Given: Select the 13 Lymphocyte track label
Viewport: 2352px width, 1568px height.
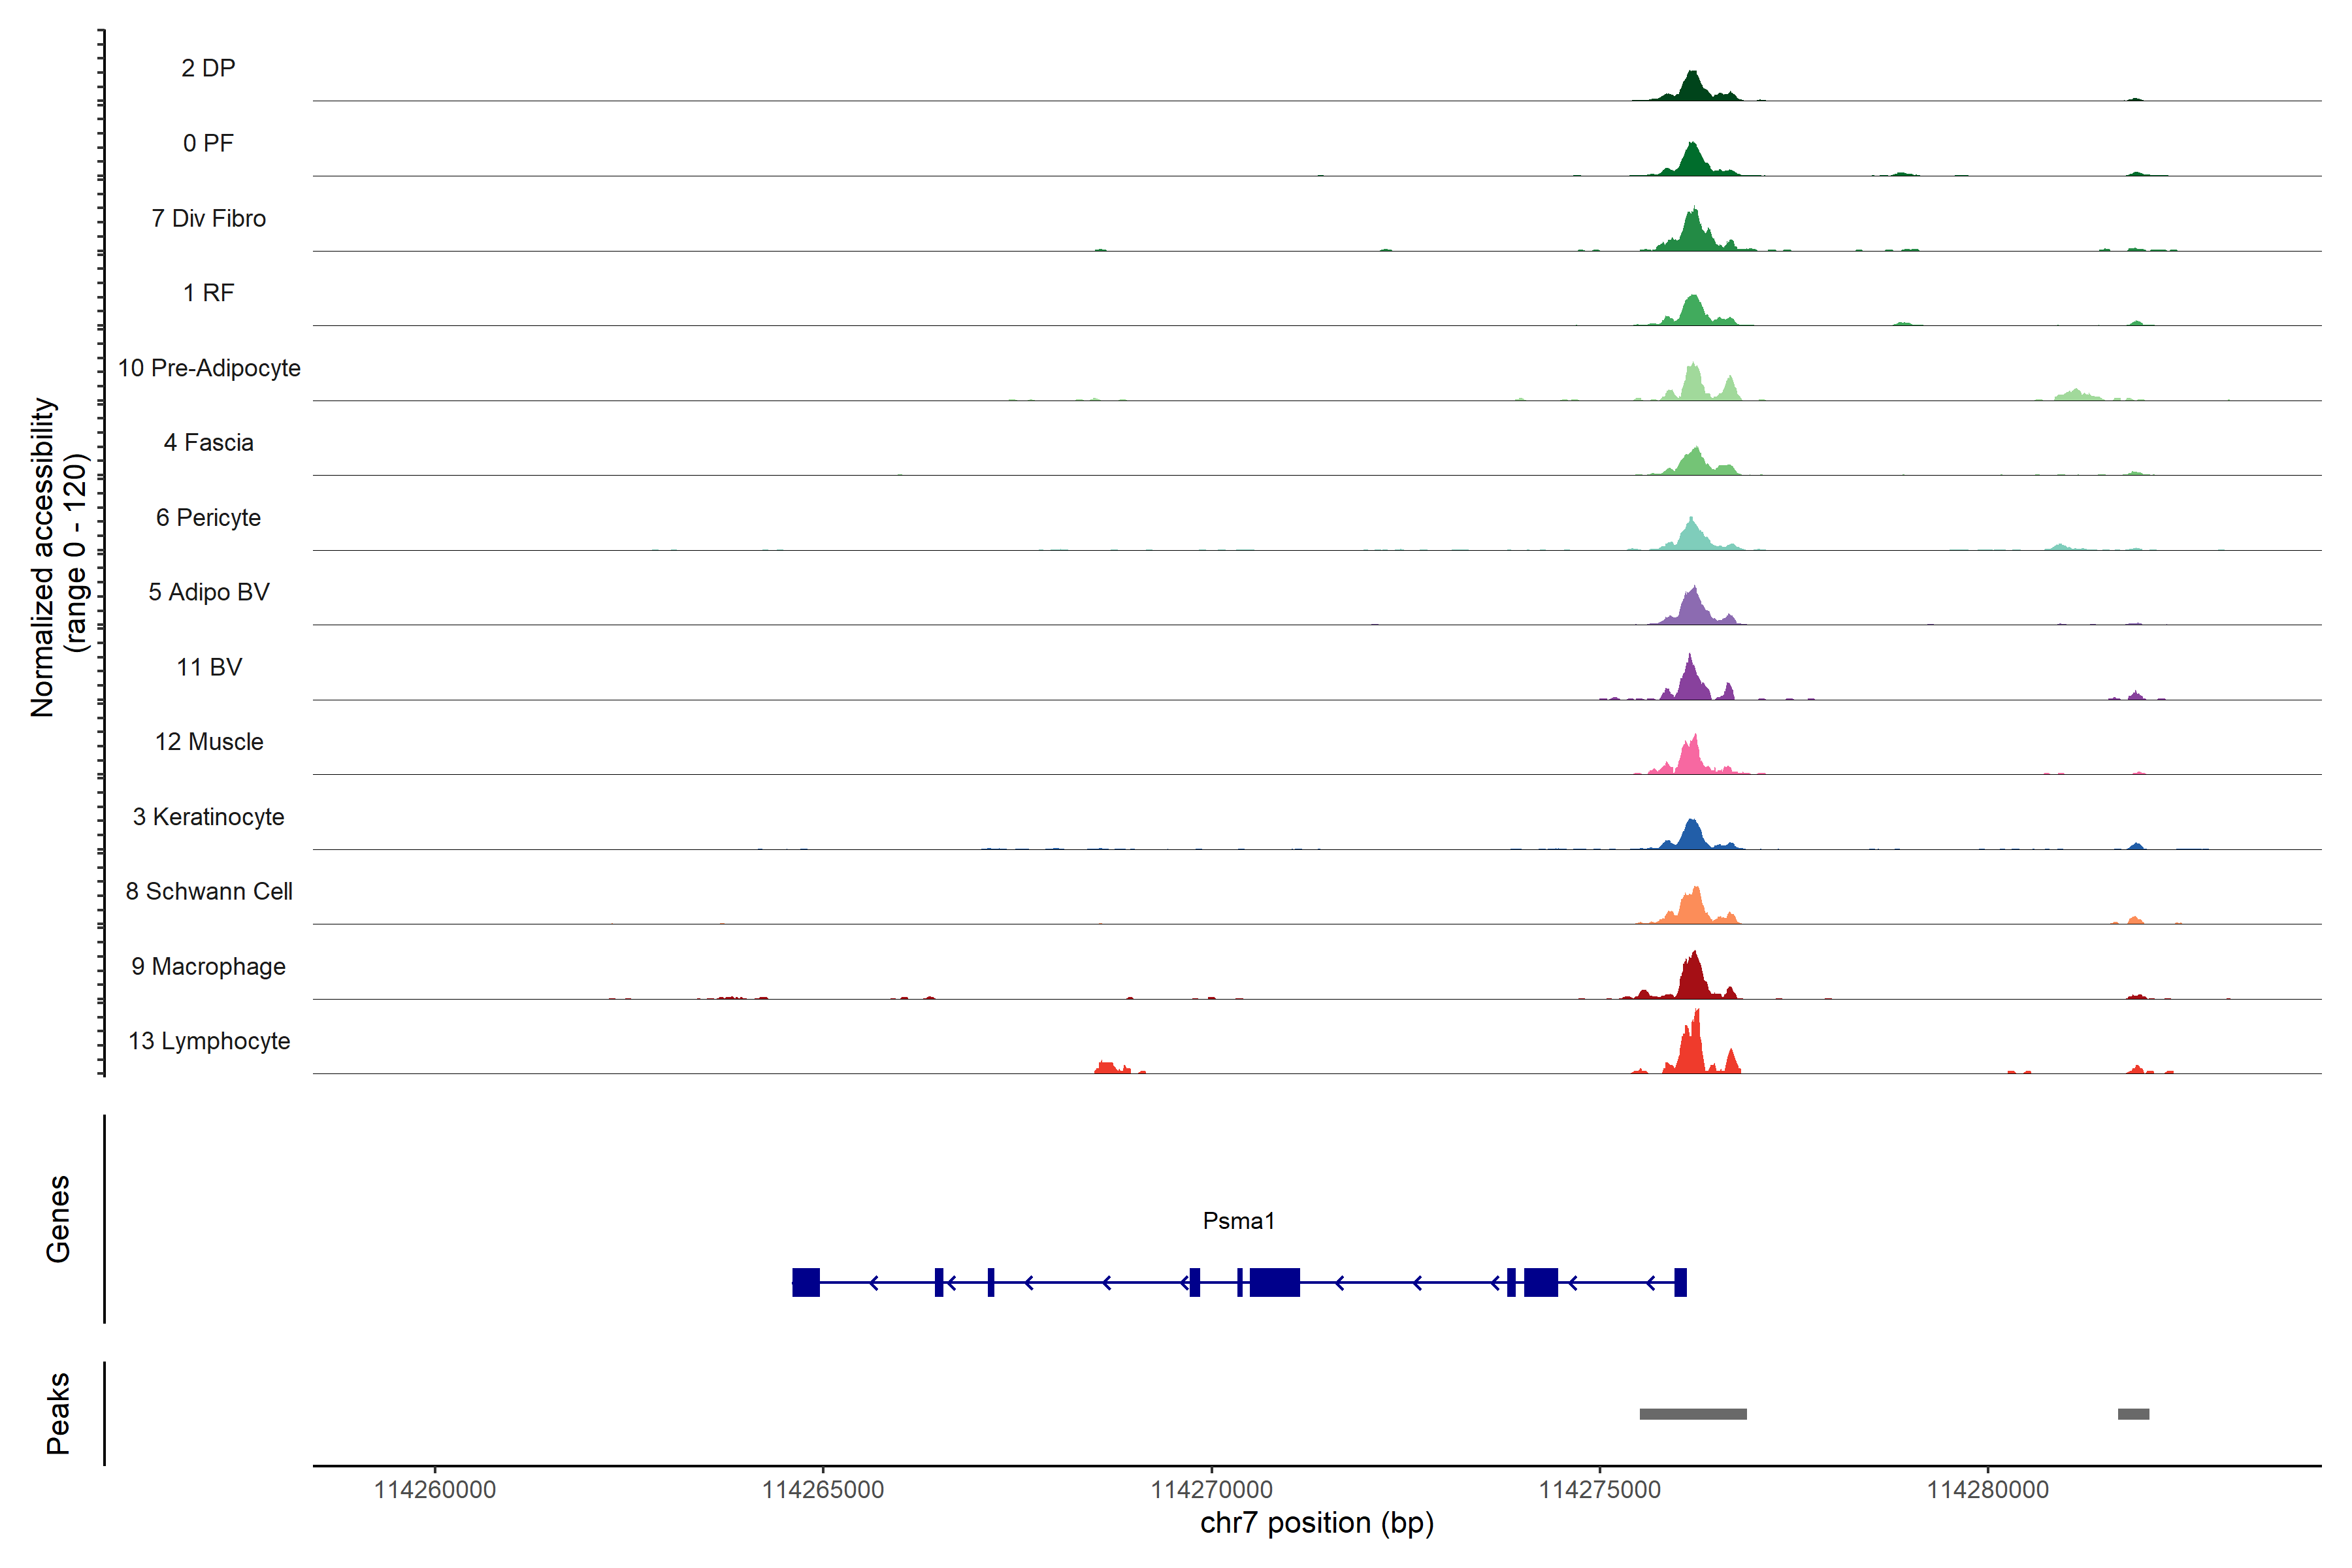Looking at the screenshot, I should click(x=209, y=1041).
